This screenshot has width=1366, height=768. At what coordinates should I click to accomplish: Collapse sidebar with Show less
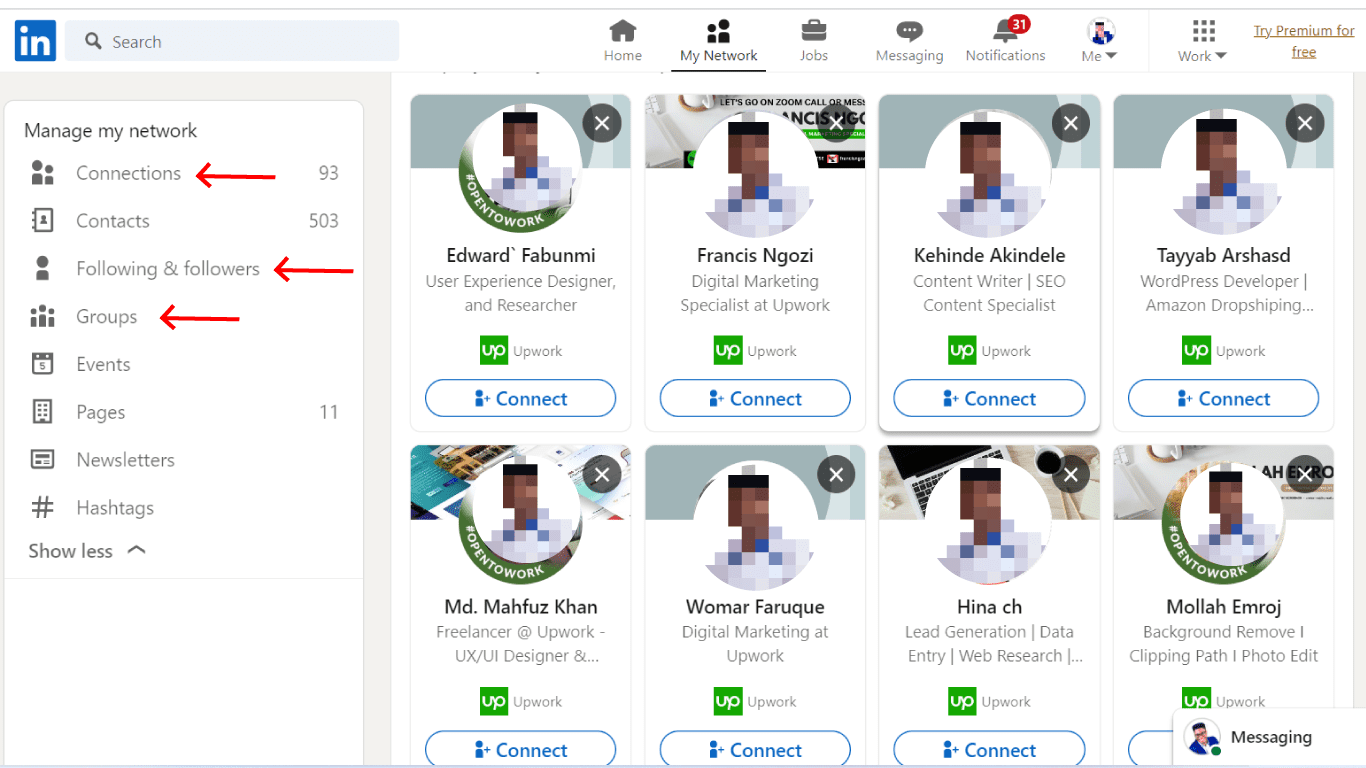[87, 551]
